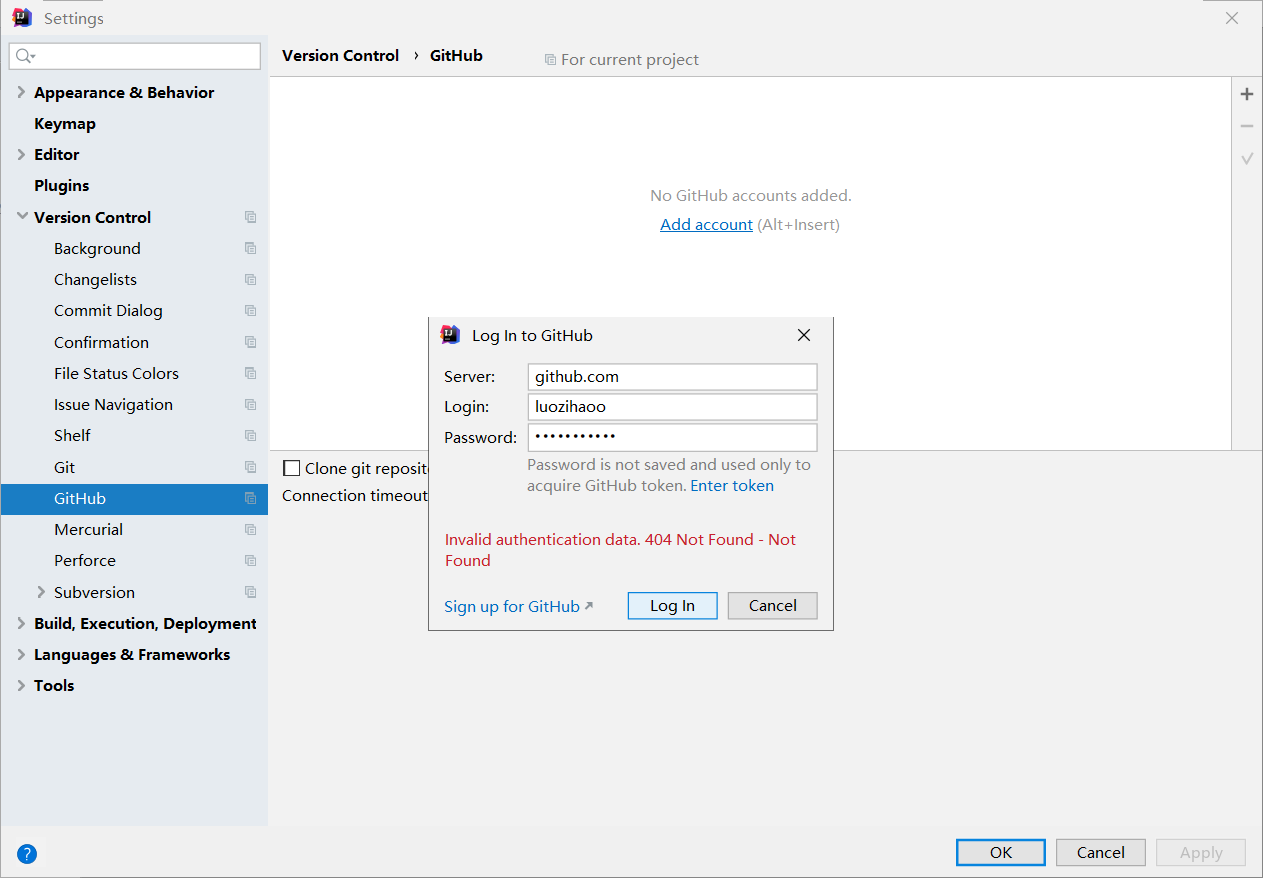Click the Server input field

[672, 377]
